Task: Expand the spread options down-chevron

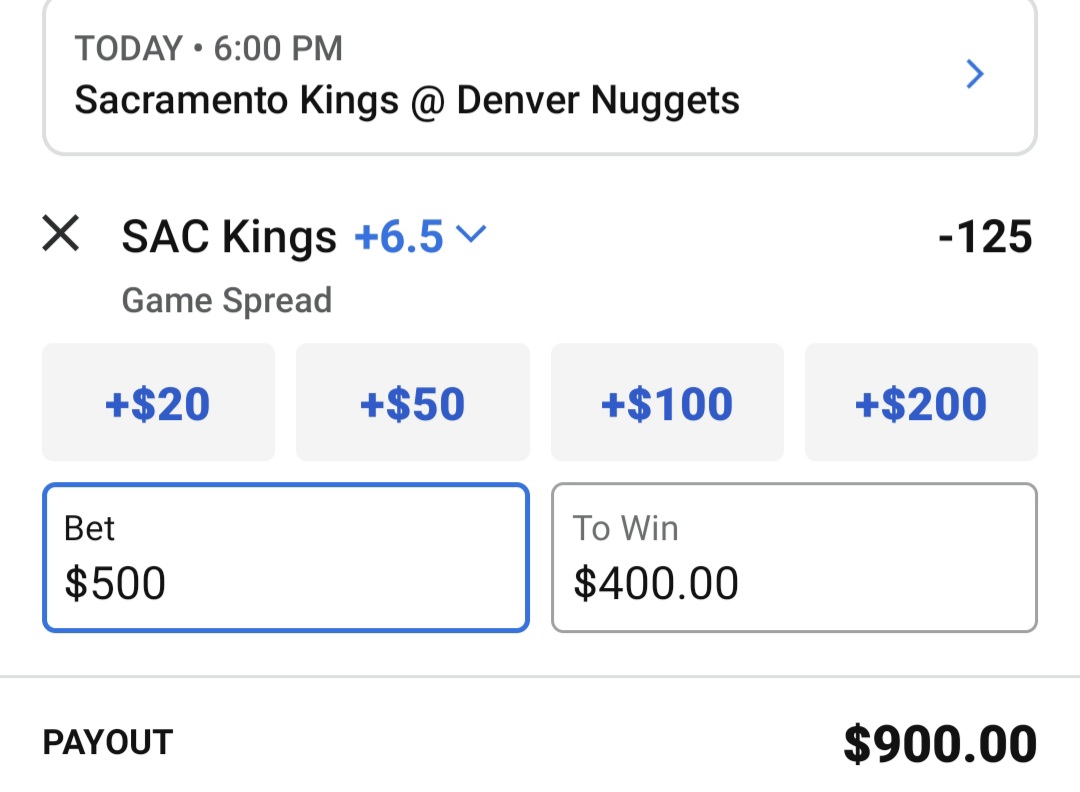Action: (471, 235)
